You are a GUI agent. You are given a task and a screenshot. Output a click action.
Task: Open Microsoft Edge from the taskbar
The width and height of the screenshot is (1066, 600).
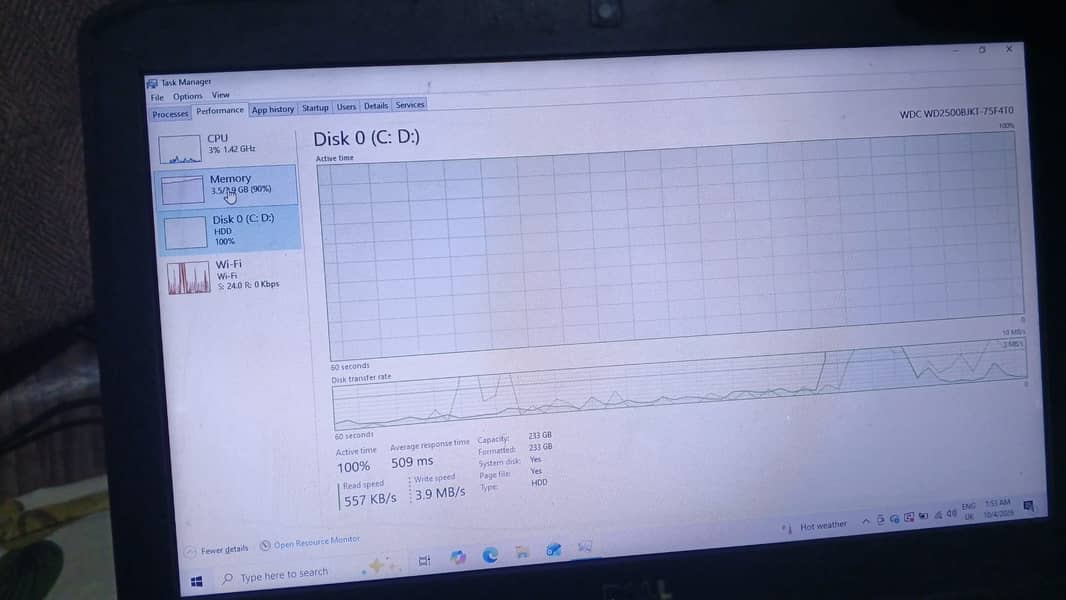tap(490, 555)
